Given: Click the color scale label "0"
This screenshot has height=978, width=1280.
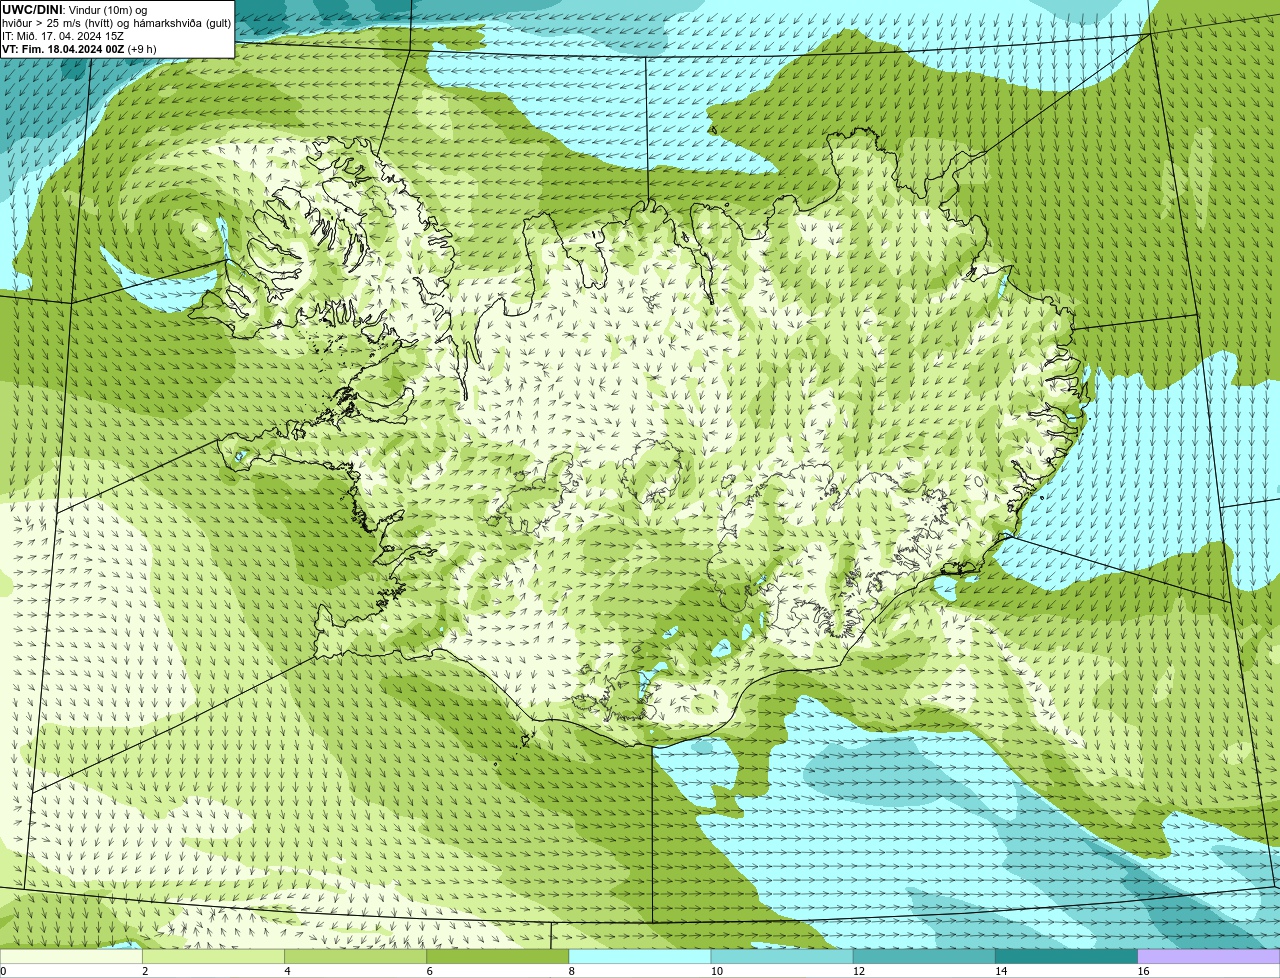Looking at the screenshot, I should click(3, 971).
